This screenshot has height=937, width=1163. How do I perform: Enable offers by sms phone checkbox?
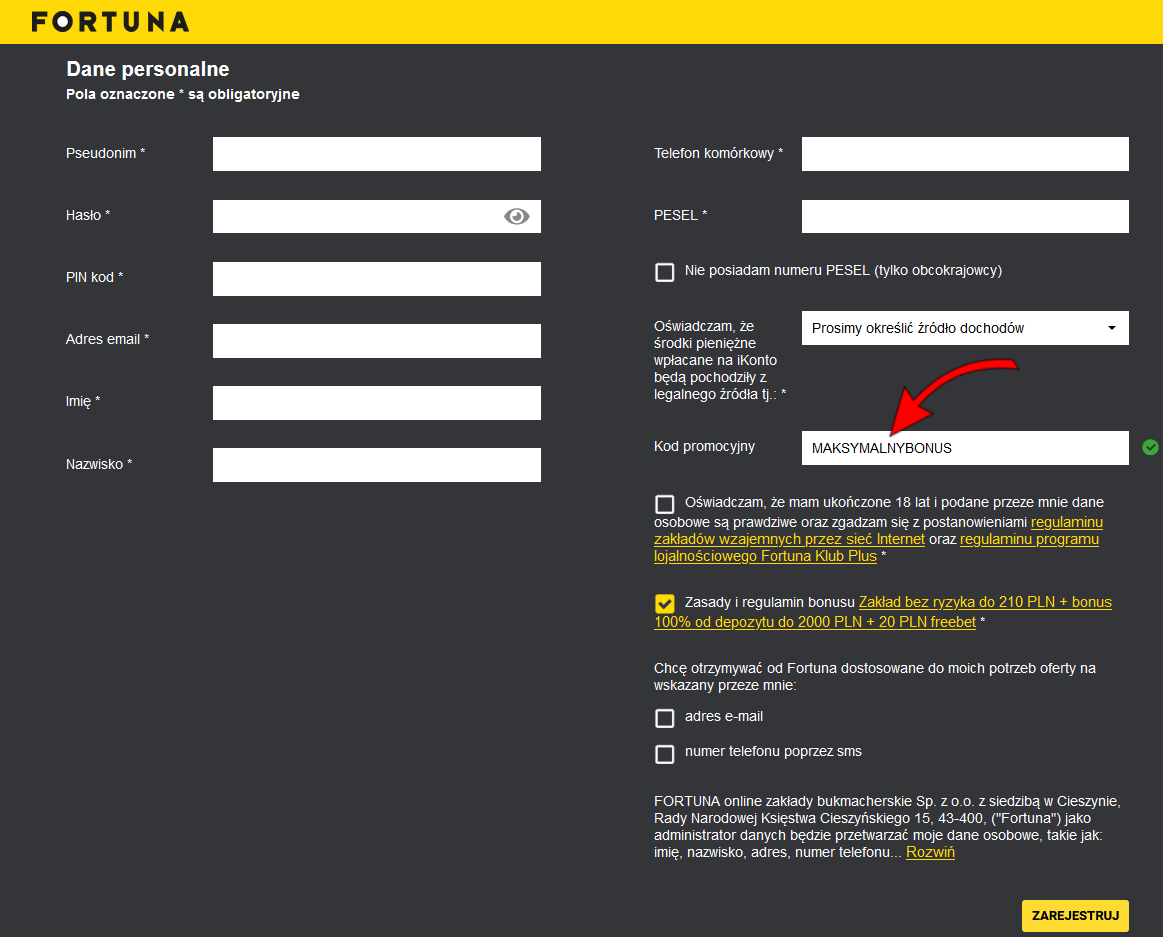click(665, 754)
